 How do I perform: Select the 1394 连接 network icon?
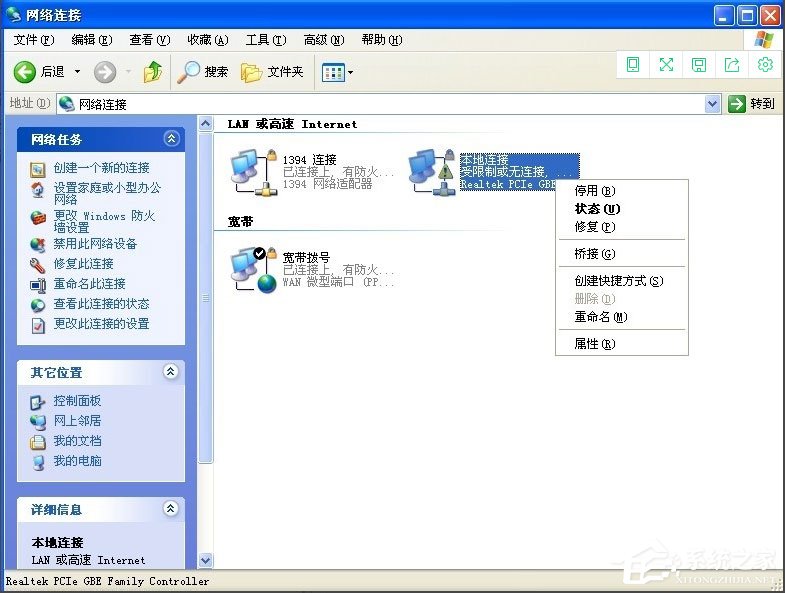pyautogui.click(x=254, y=172)
